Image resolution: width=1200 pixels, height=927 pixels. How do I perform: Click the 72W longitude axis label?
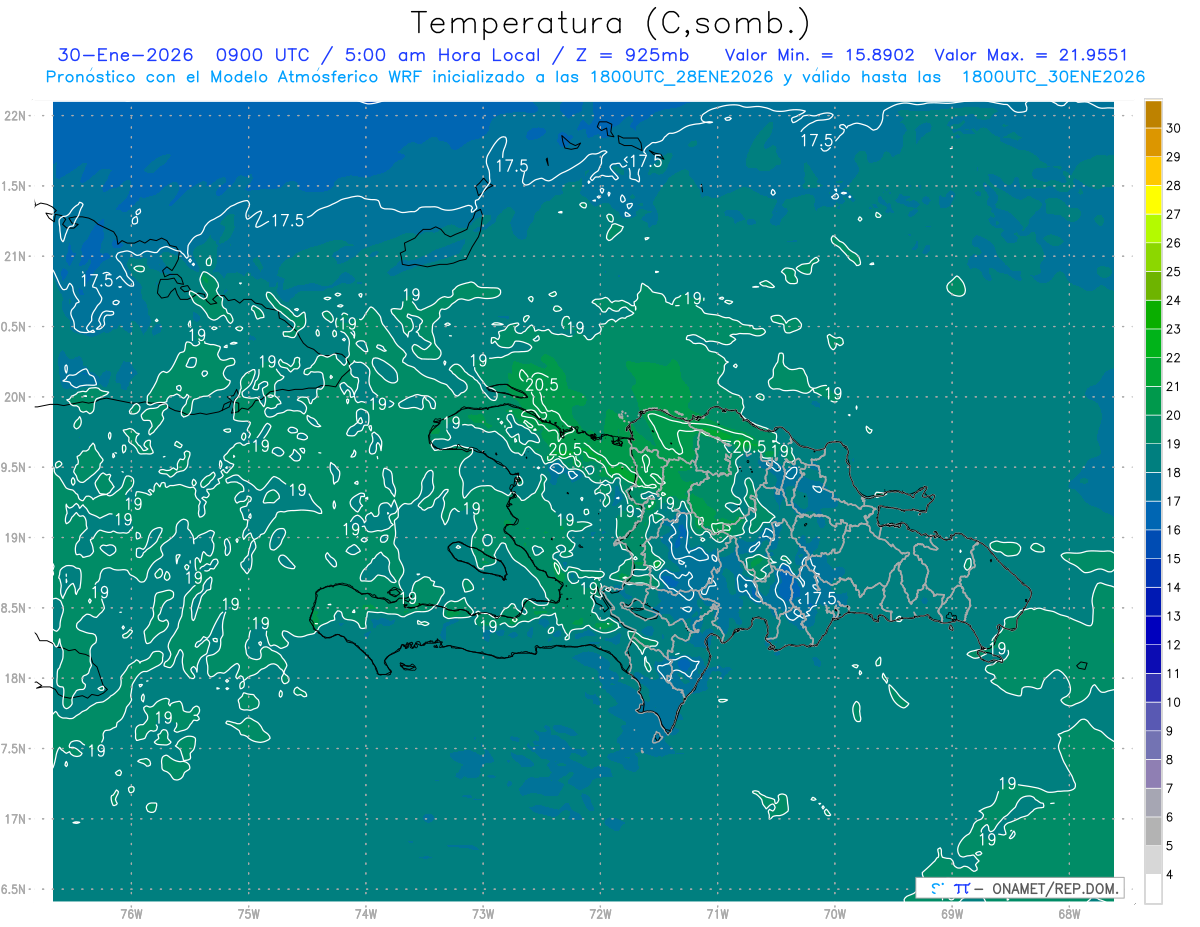coord(600,913)
